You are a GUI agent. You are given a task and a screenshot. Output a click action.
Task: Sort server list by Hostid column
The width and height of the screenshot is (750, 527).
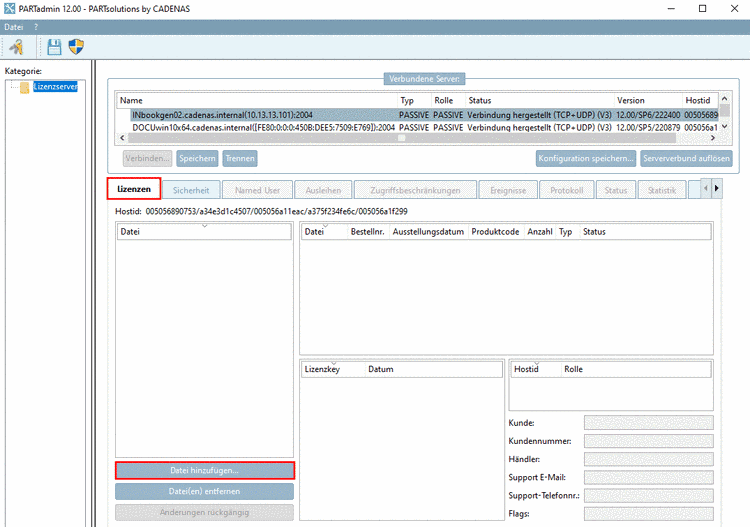(x=700, y=100)
